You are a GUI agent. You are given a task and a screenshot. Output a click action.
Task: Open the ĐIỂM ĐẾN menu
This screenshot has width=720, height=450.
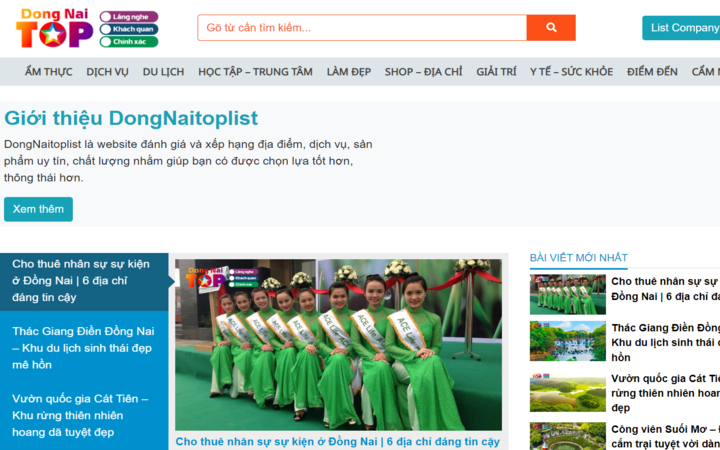[652, 72]
